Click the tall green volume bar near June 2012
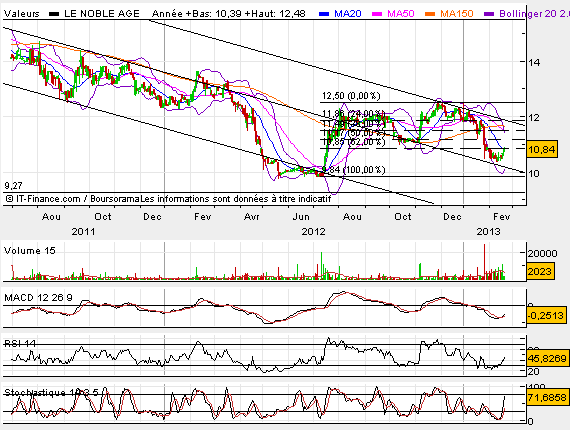The width and height of the screenshot is (570, 430). 321,265
